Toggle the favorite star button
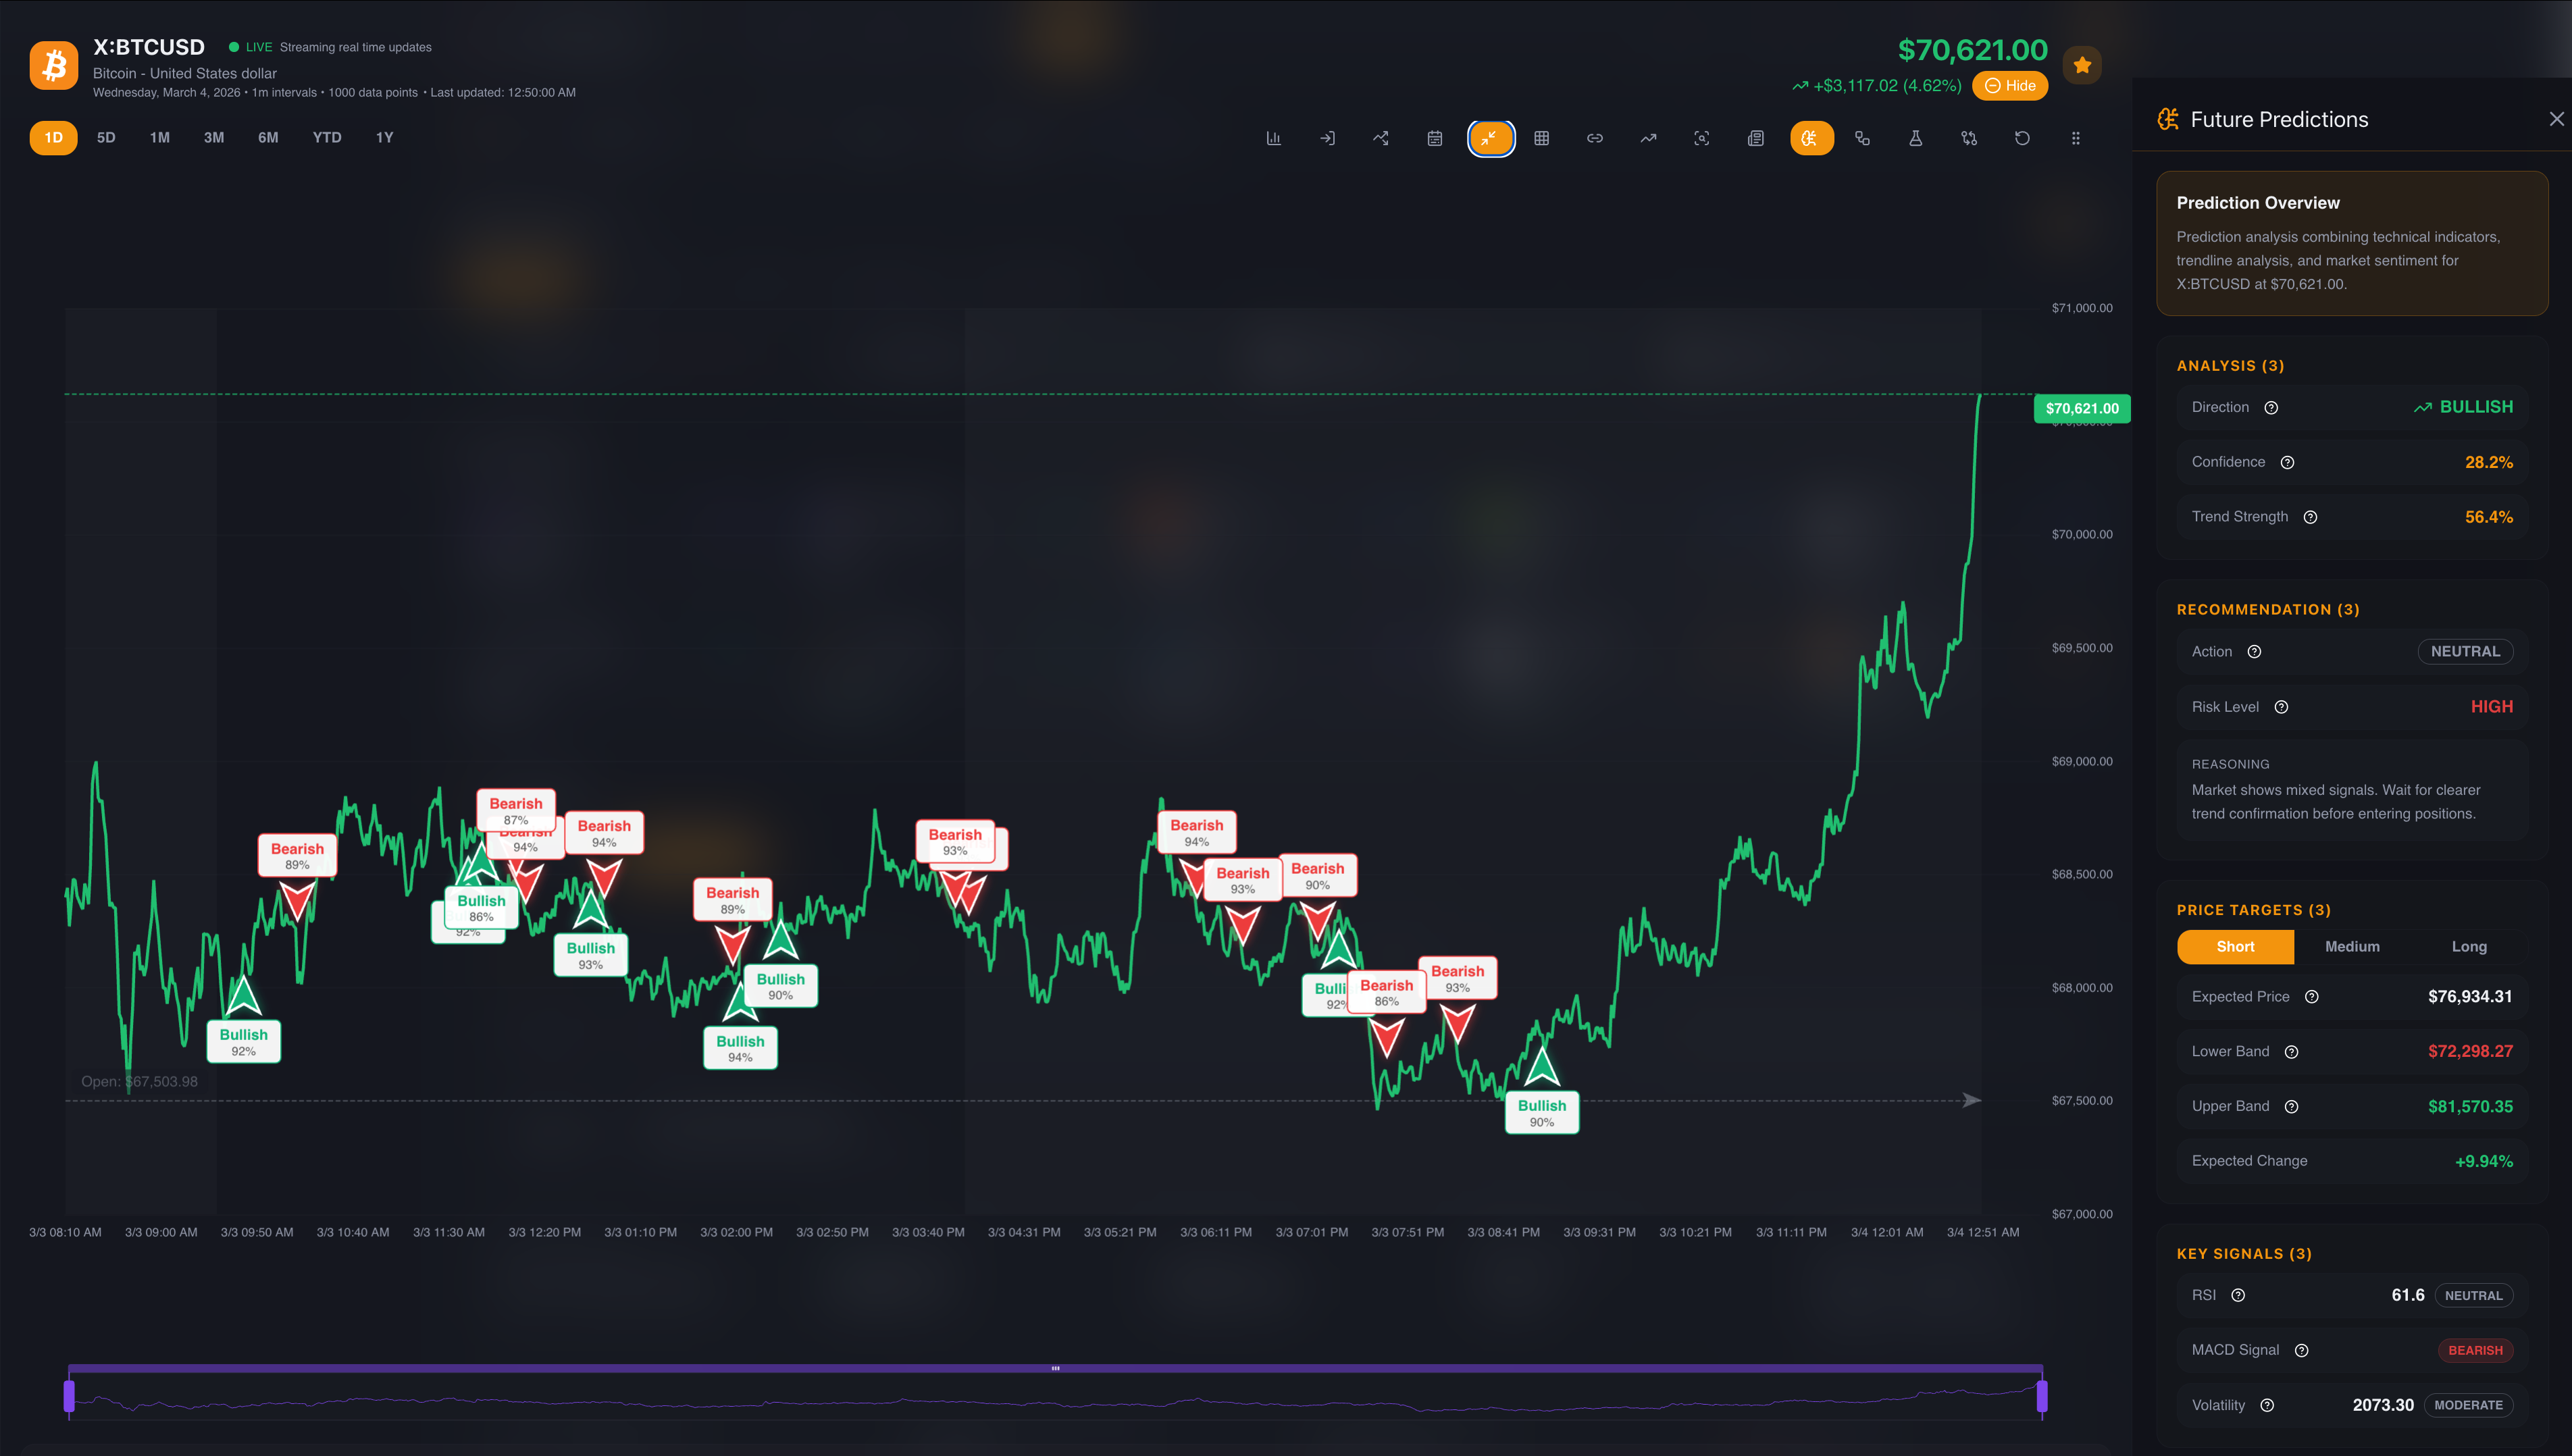The image size is (2572, 1456). [x=2082, y=65]
